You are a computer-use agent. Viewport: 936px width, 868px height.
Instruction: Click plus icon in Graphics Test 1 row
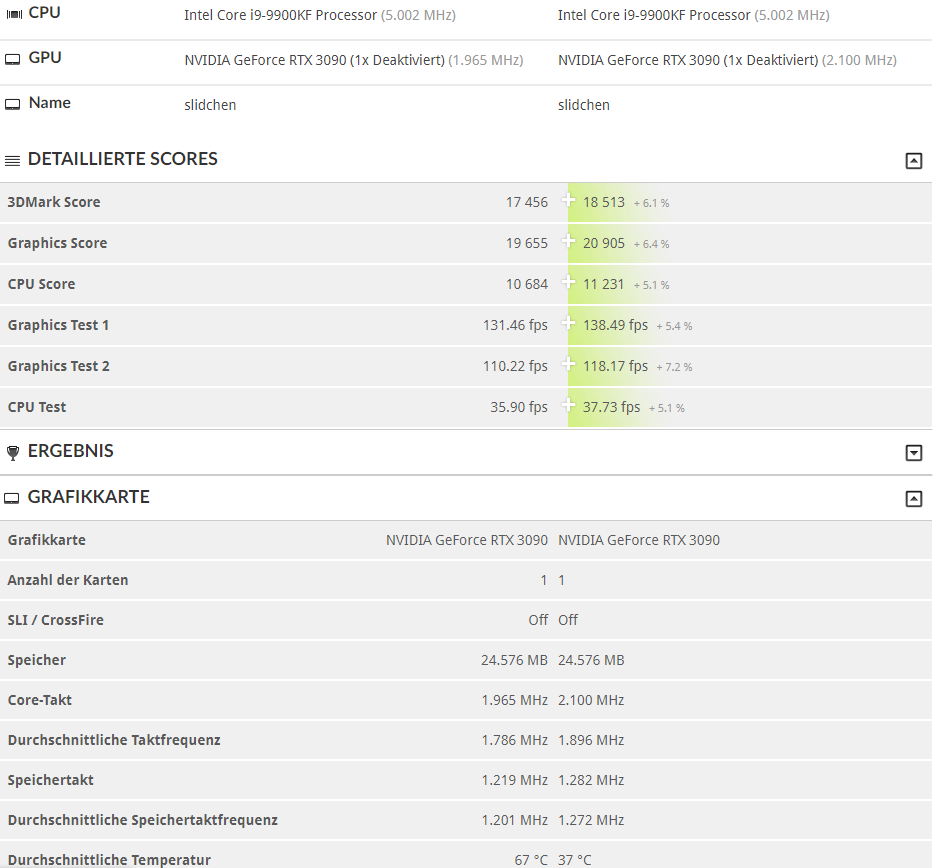tap(568, 323)
